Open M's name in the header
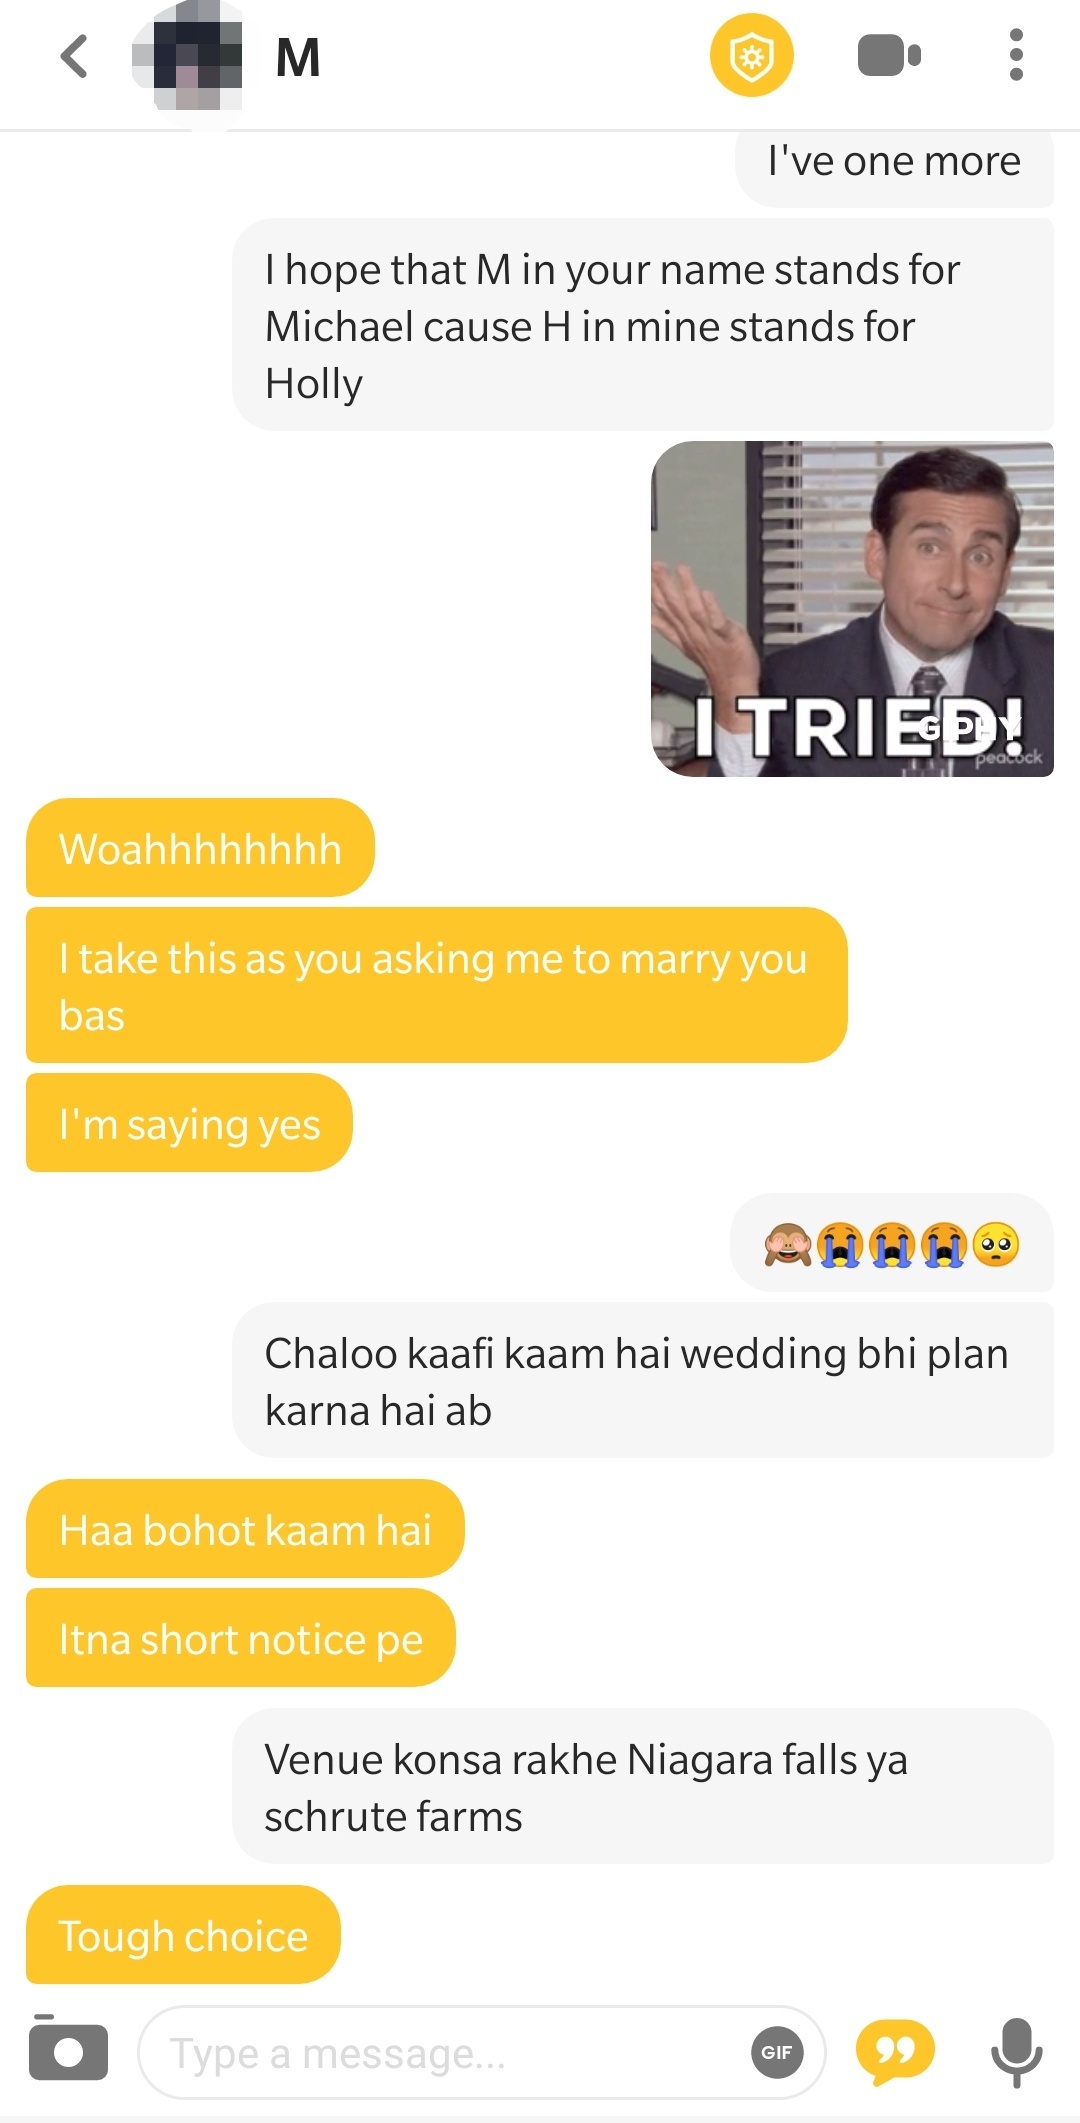Viewport: 1080px width, 2123px height. pyautogui.click(x=298, y=58)
